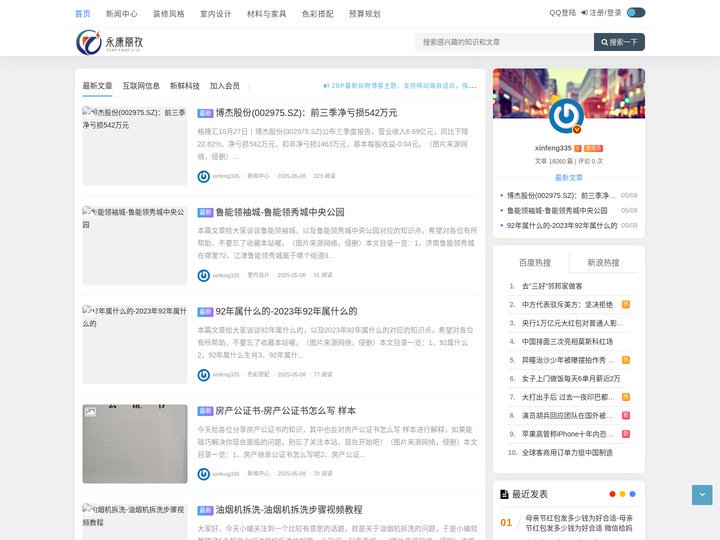Select the 加入会员 tab
Viewport: 720px width, 540px height.
(225, 86)
